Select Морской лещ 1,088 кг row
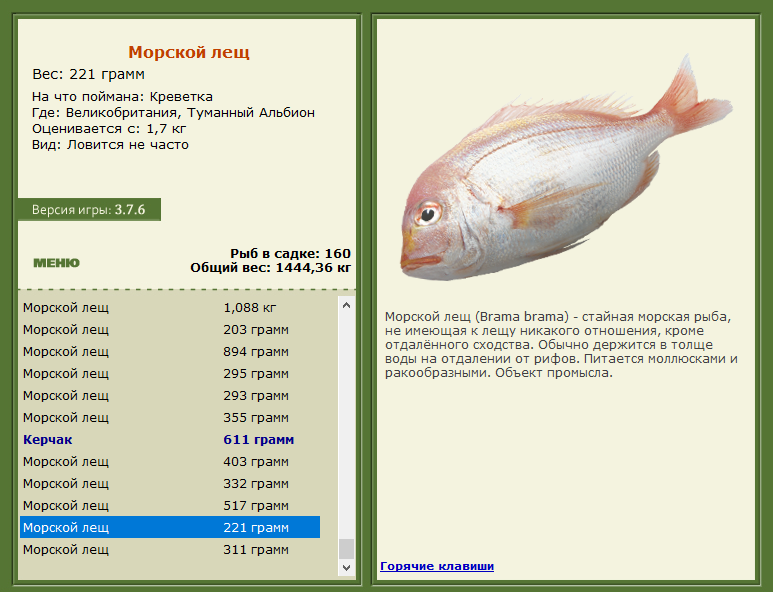The width and height of the screenshot is (773, 592). (x=170, y=308)
